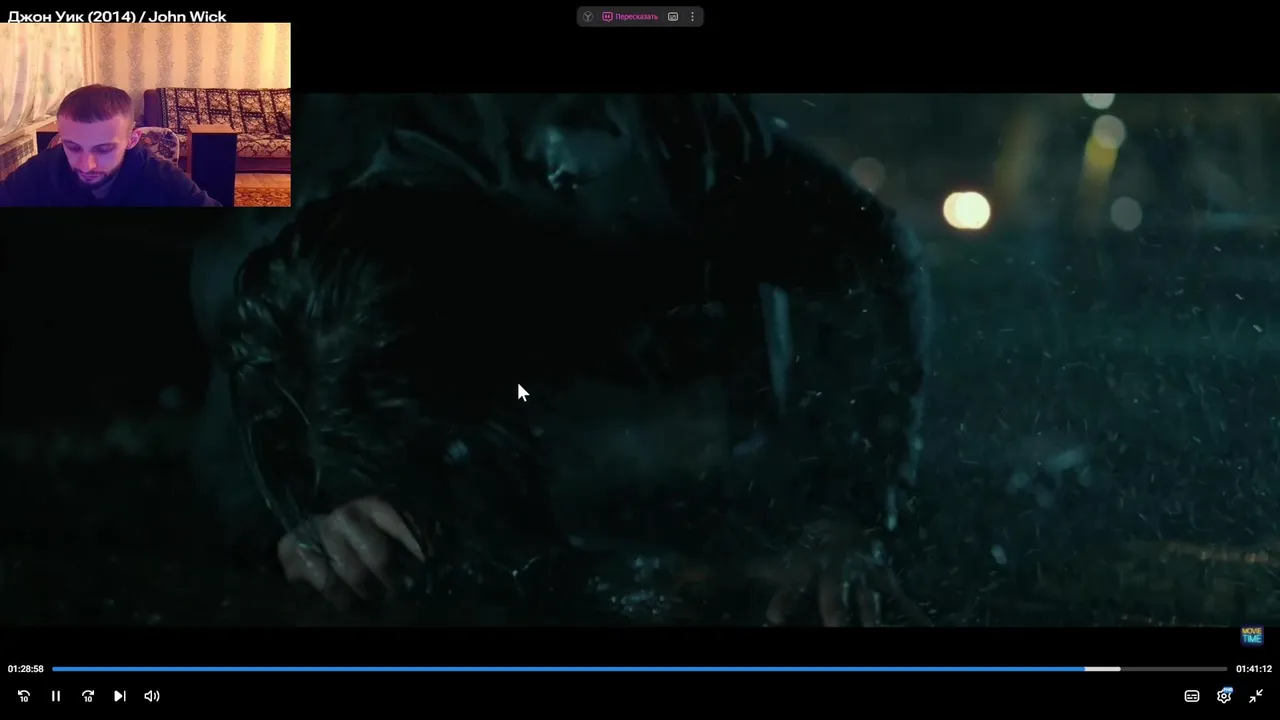
Task: Open picture-in-picture icon in top toolbar
Action: (x=673, y=17)
